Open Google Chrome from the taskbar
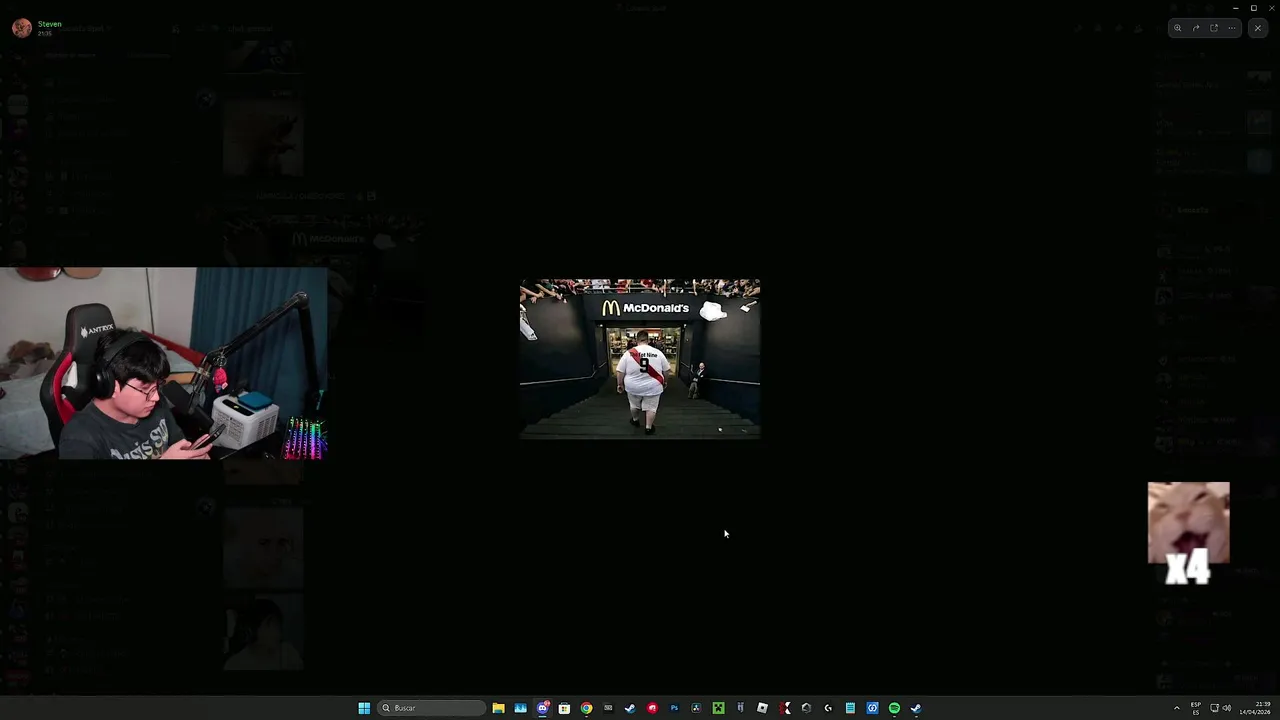The height and width of the screenshot is (720, 1280). [x=586, y=708]
